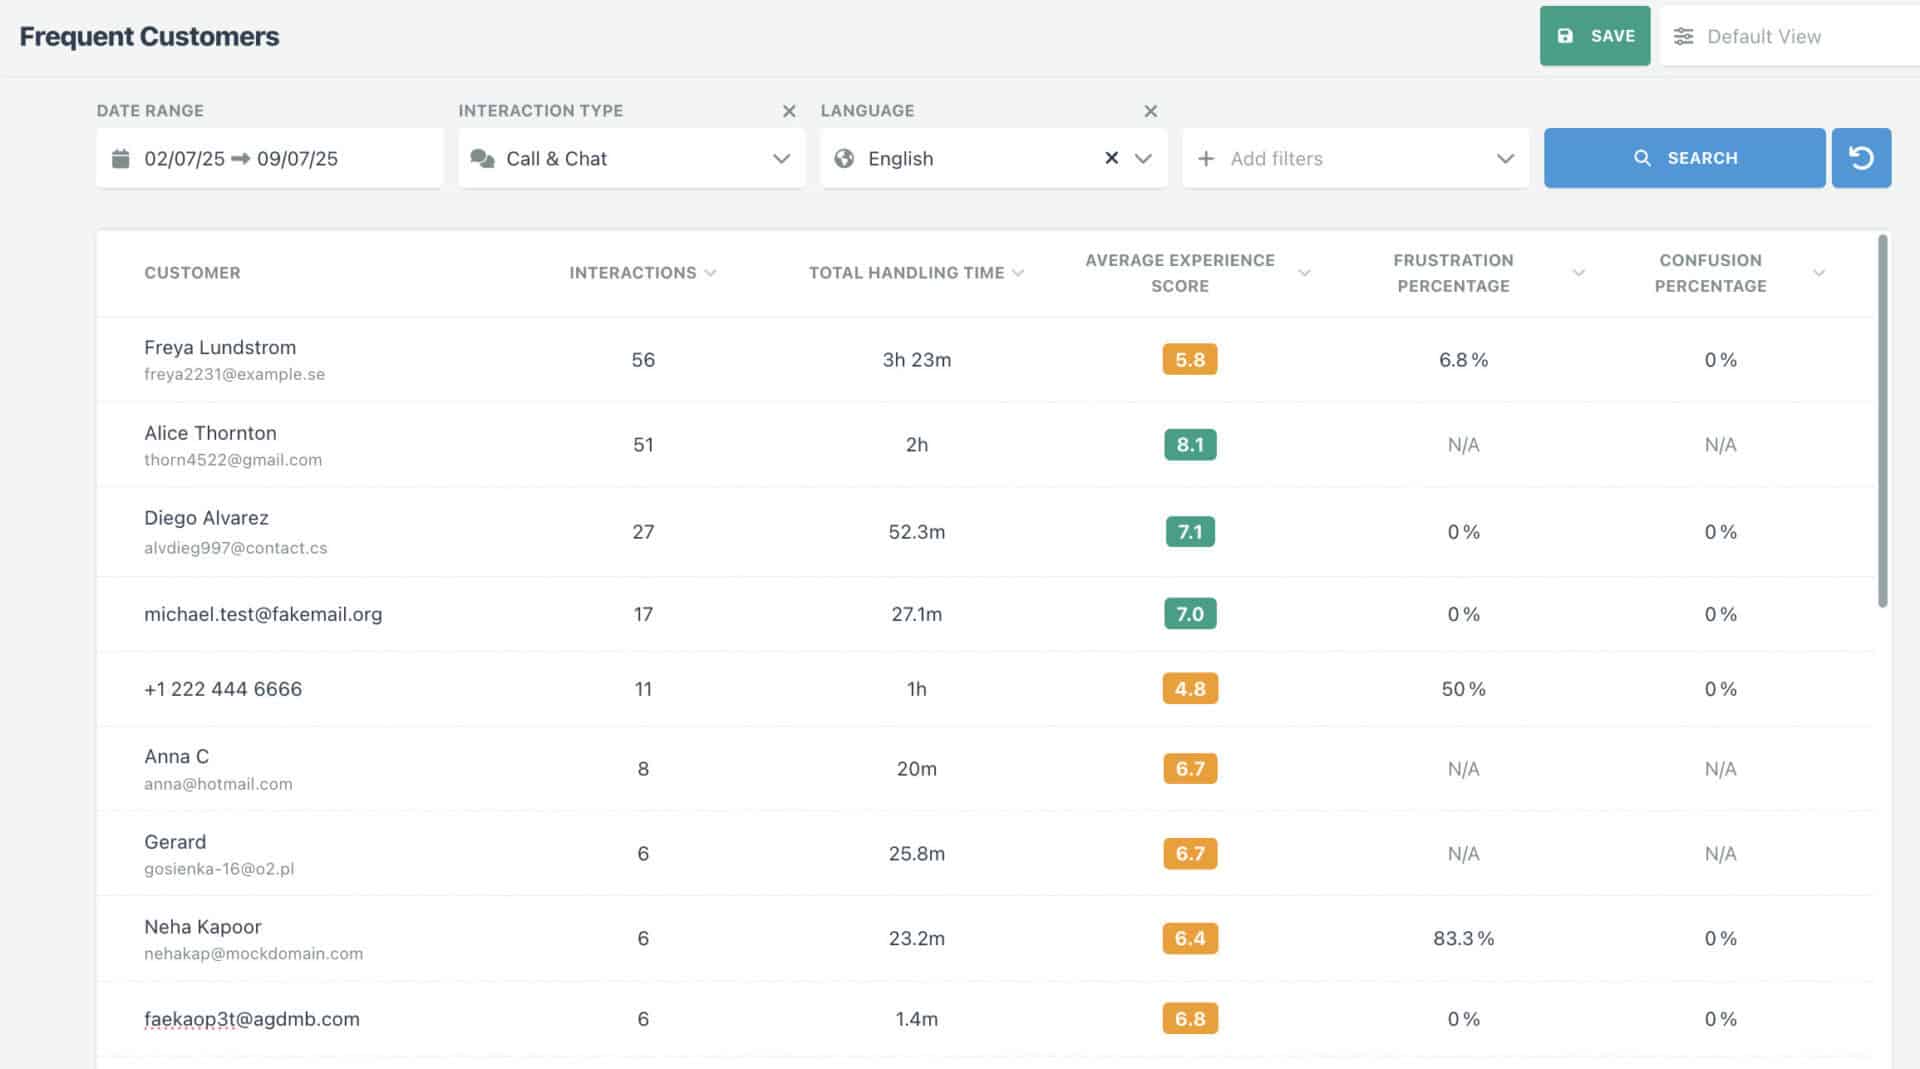Open the English language dropdown arrow
This screenshot has height=1069, width=1920.
coord(1143,158)
